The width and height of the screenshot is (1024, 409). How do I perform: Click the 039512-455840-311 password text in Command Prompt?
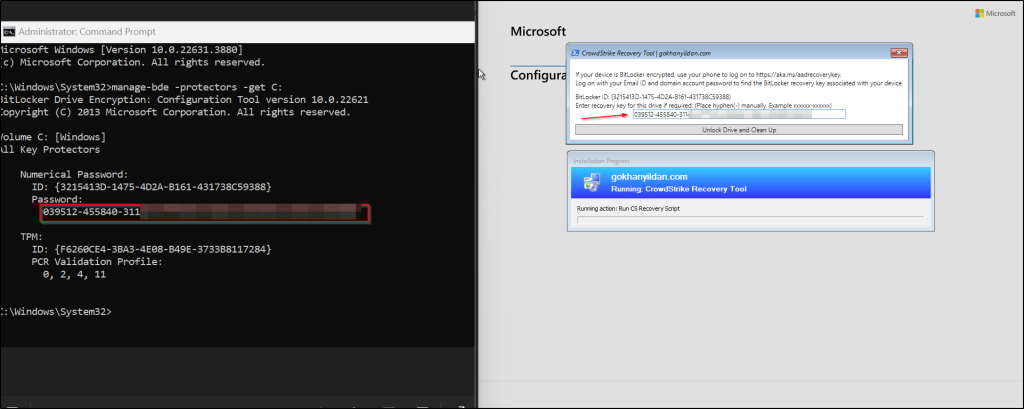click(91, 213)
